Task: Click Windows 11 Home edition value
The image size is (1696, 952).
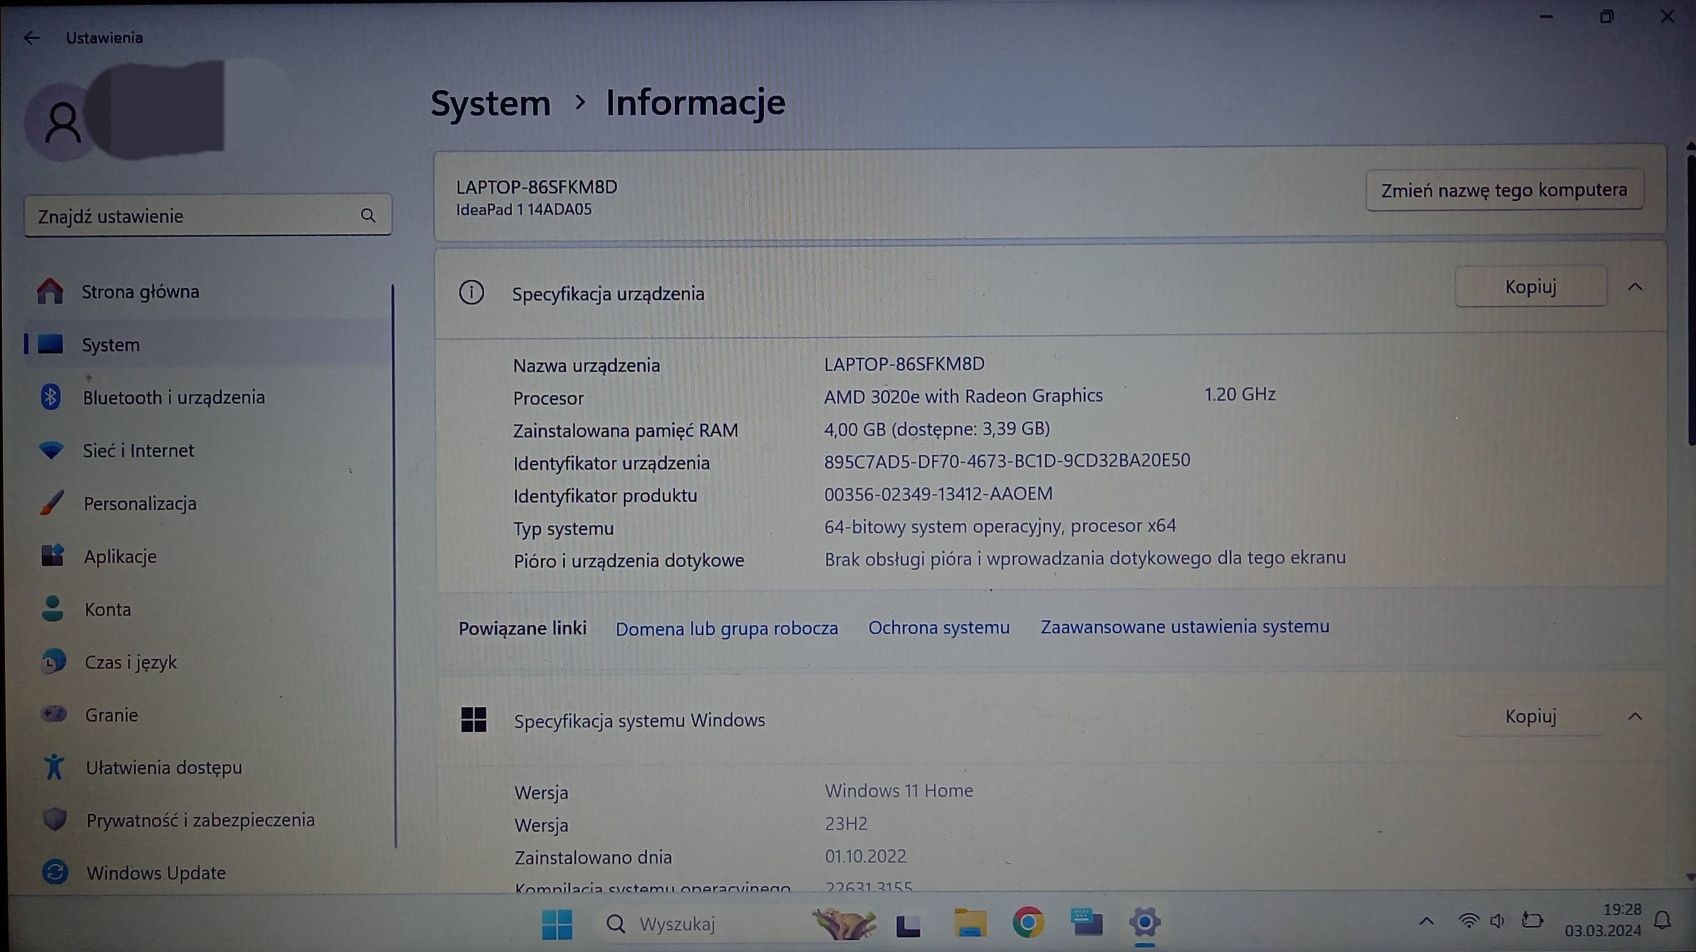Action: tap(899, 791)
